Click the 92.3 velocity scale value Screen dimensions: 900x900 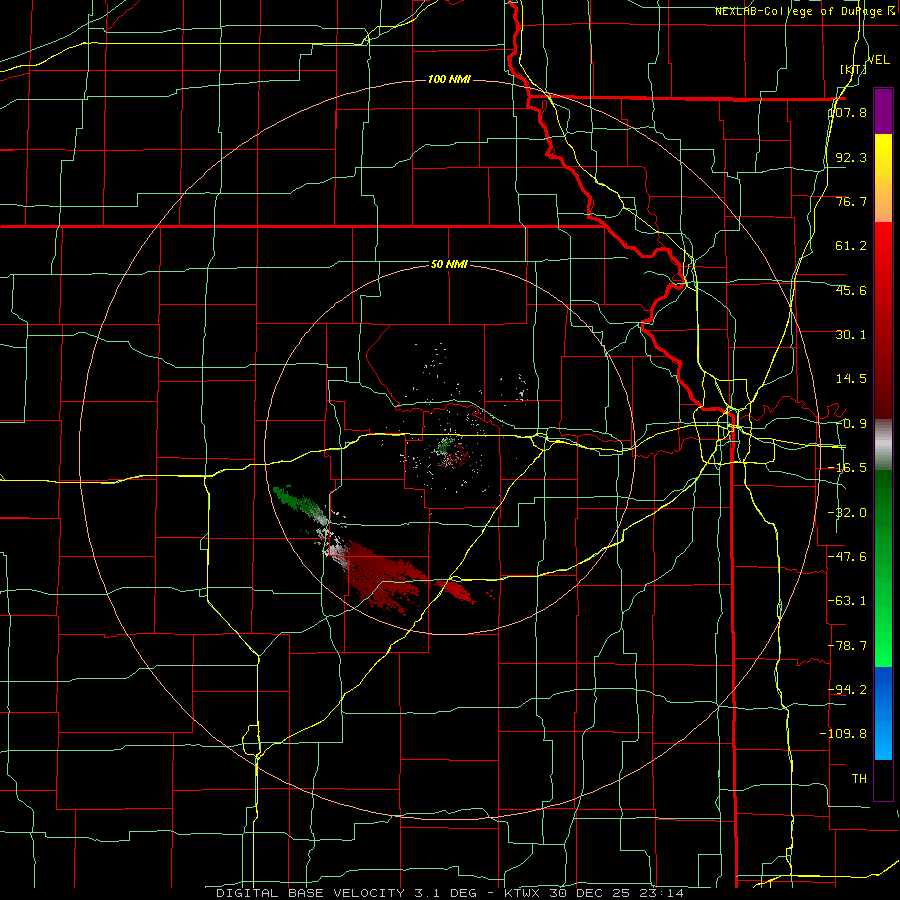click(x=851, y=157)
